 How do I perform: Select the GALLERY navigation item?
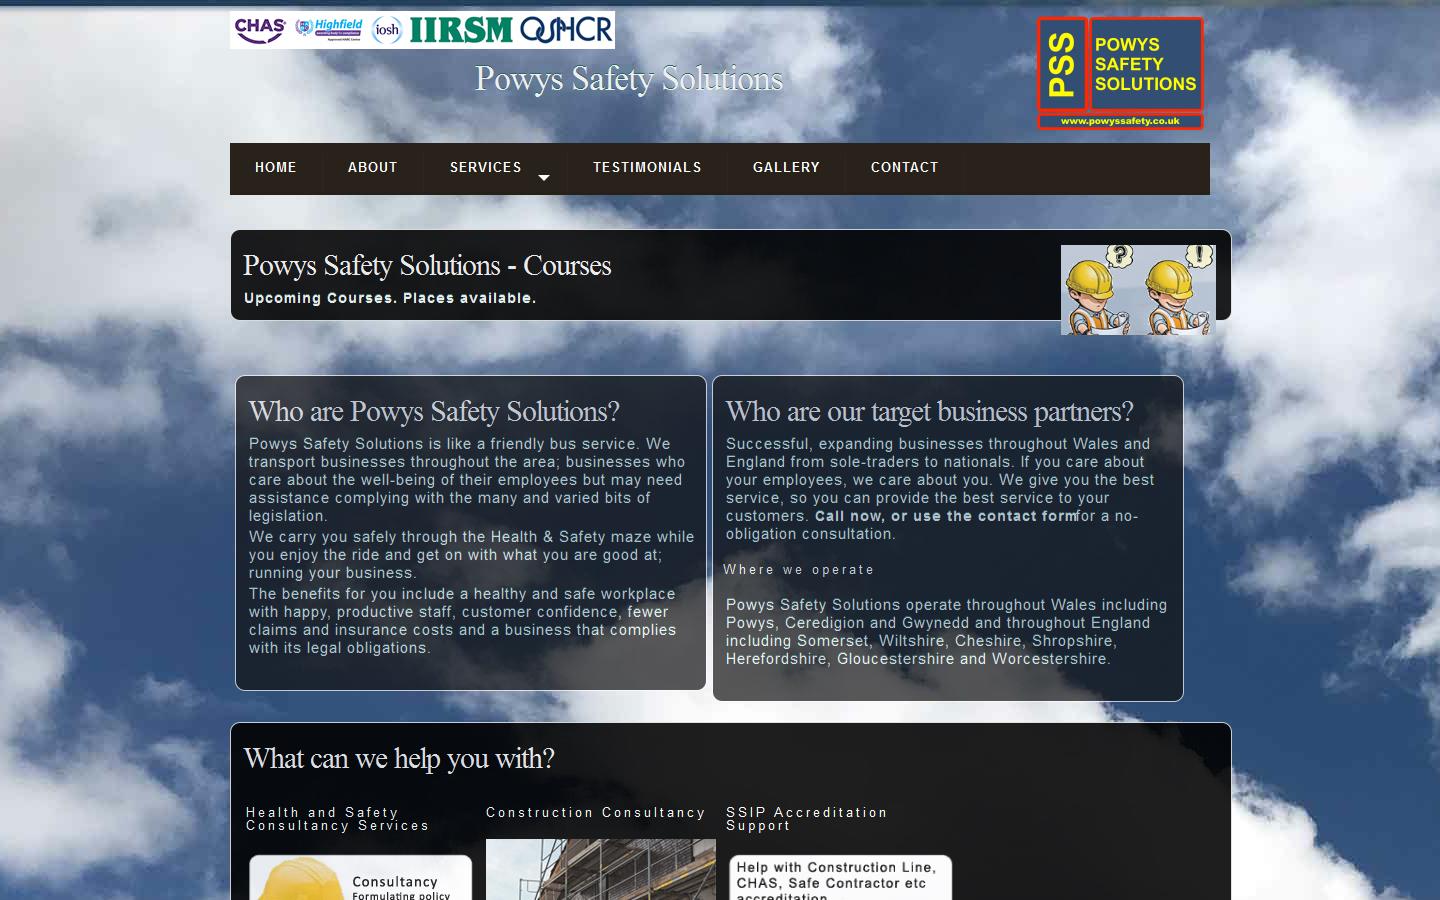pyautogui.click(x=786, y=168)
